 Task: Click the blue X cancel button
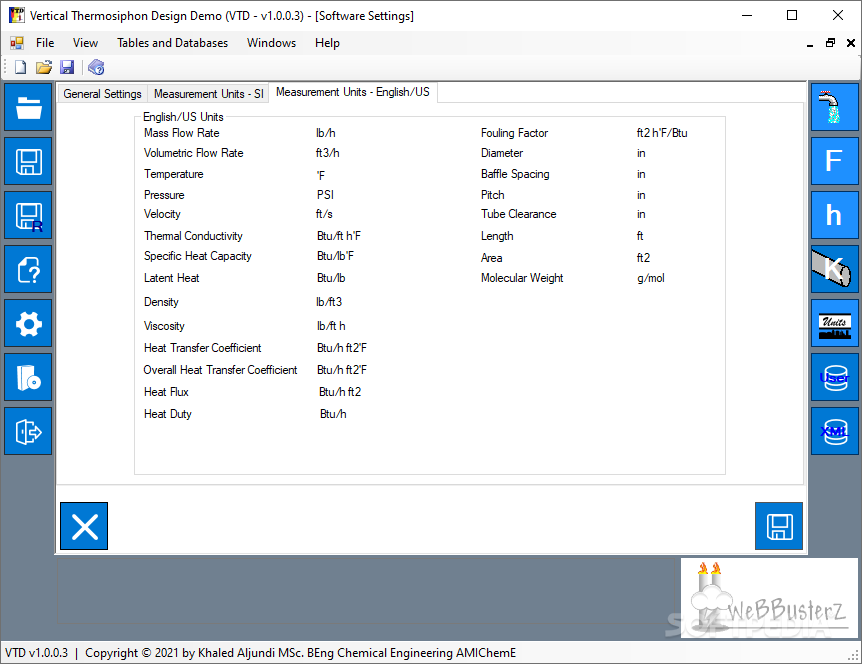tap(84, 526)
